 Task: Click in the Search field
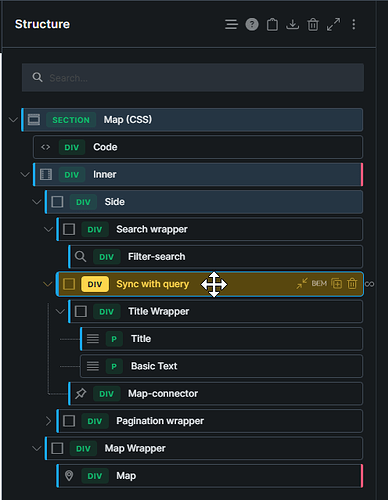[193, 78]
